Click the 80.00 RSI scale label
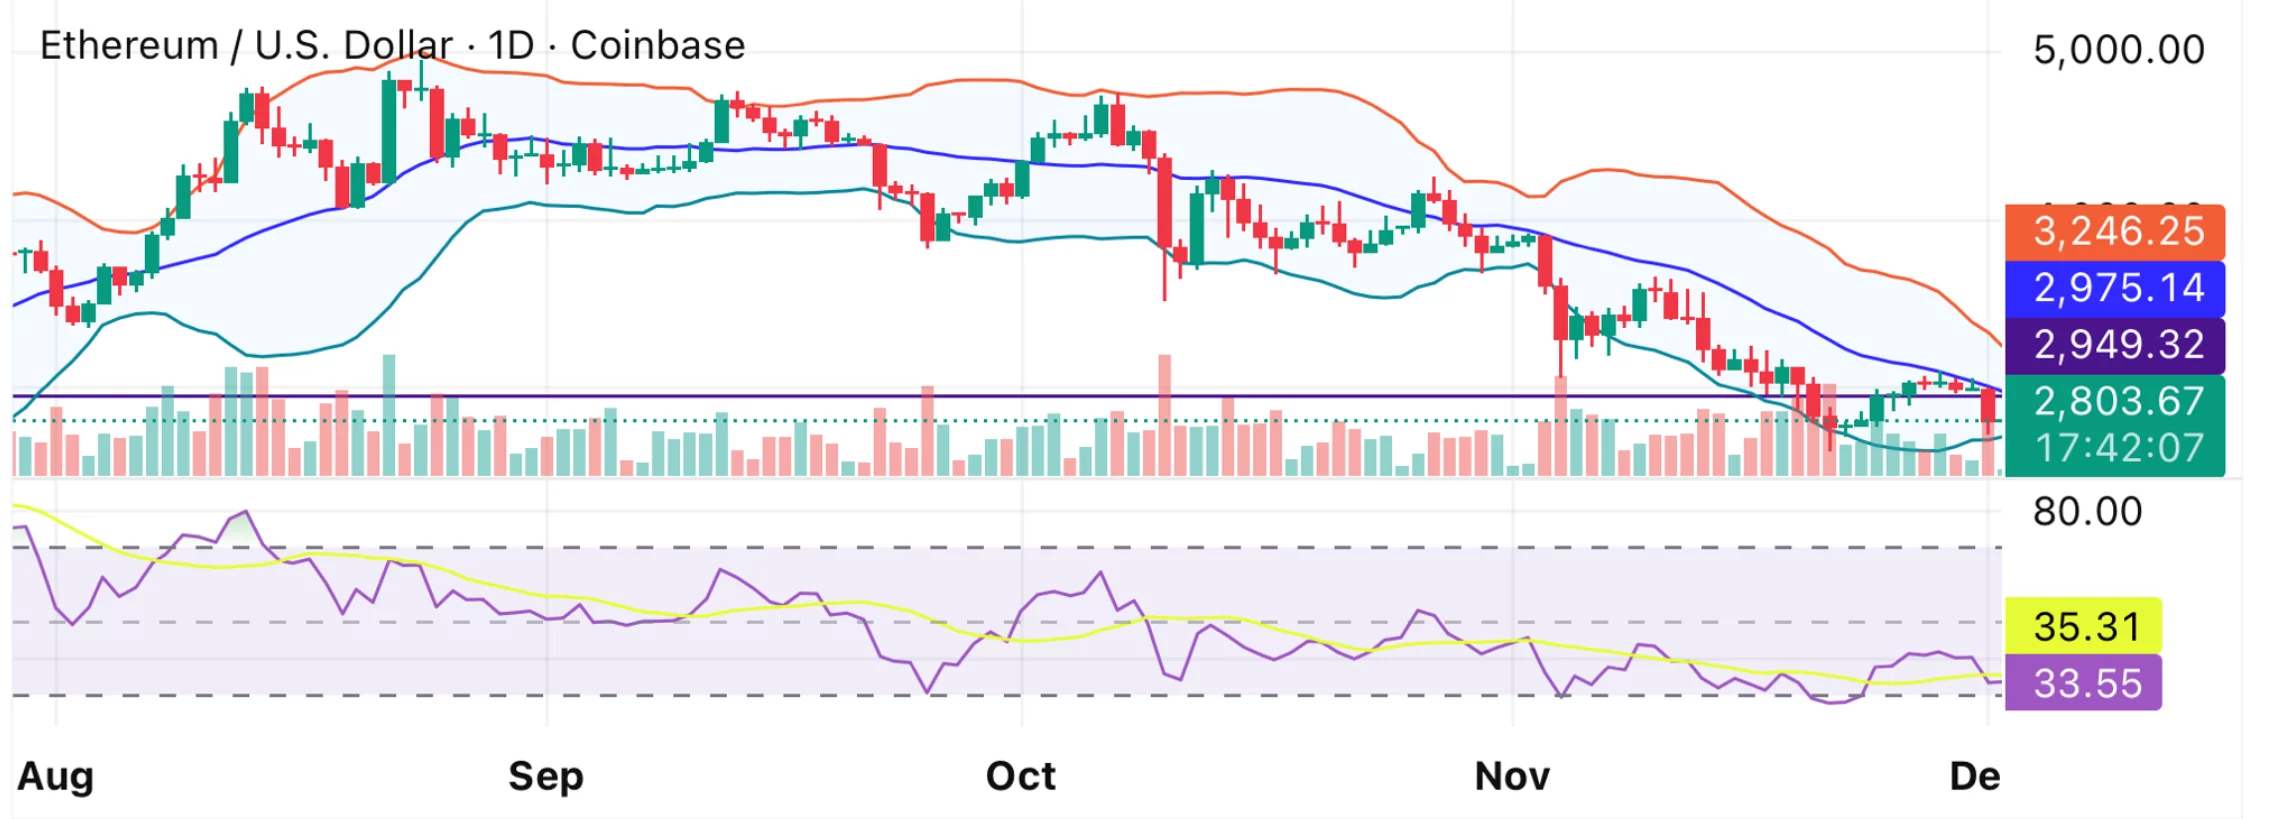Viewport: 2273px width, 819px height. pyautogui.click(x=2087, y=512)
